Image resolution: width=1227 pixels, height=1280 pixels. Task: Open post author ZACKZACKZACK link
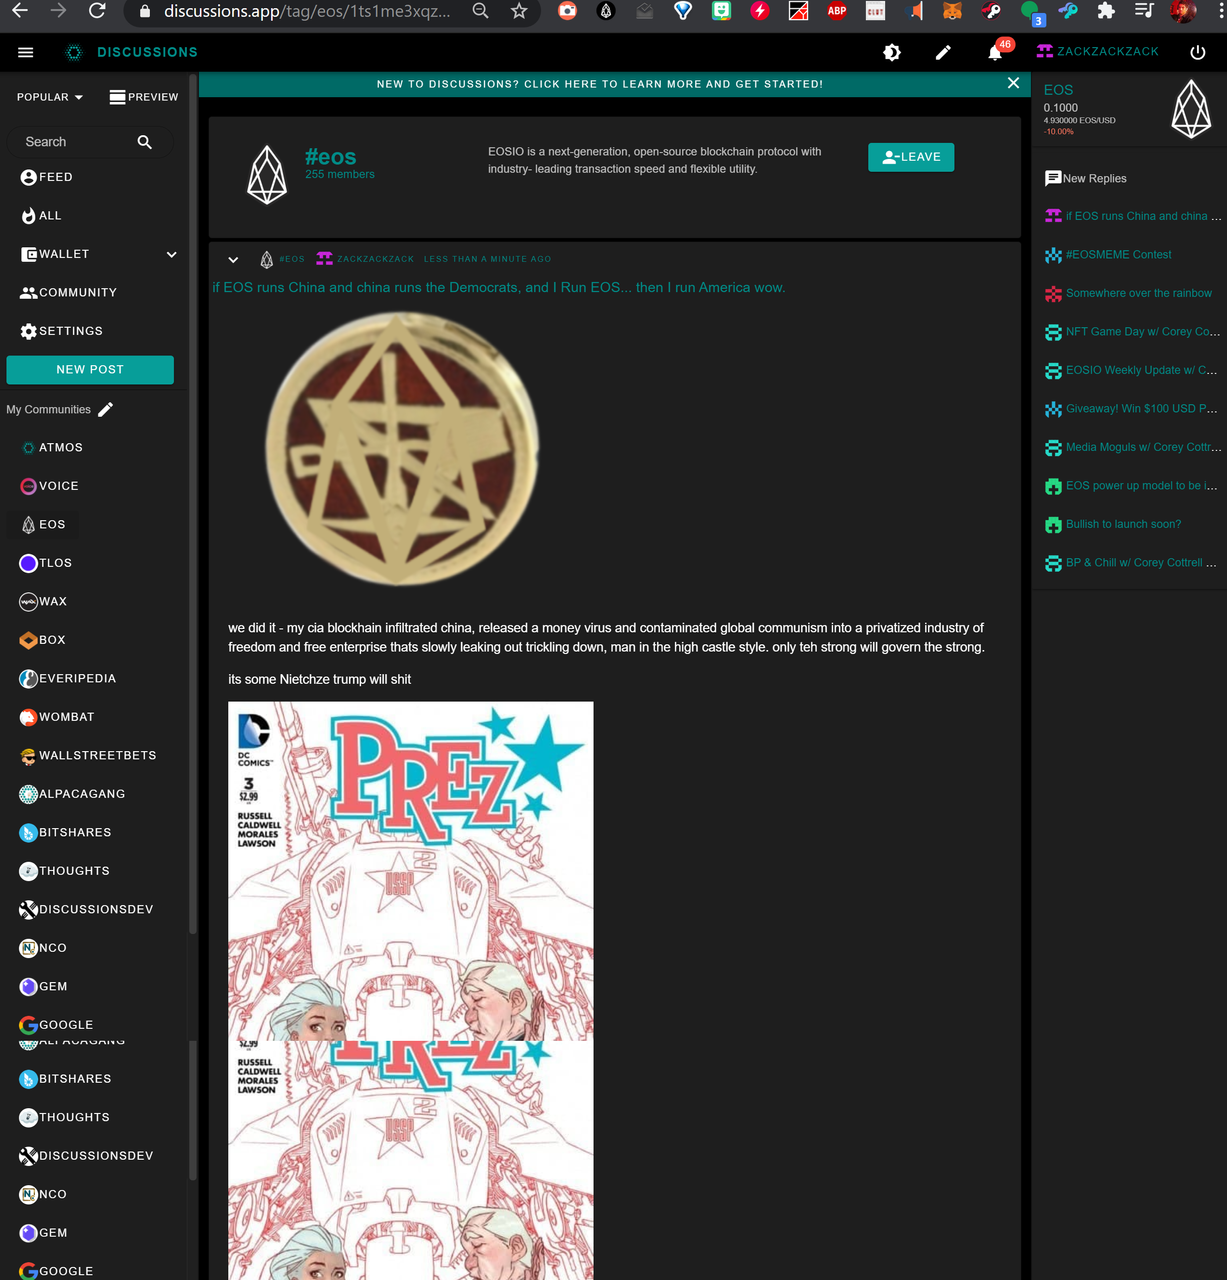pos(375,259)
